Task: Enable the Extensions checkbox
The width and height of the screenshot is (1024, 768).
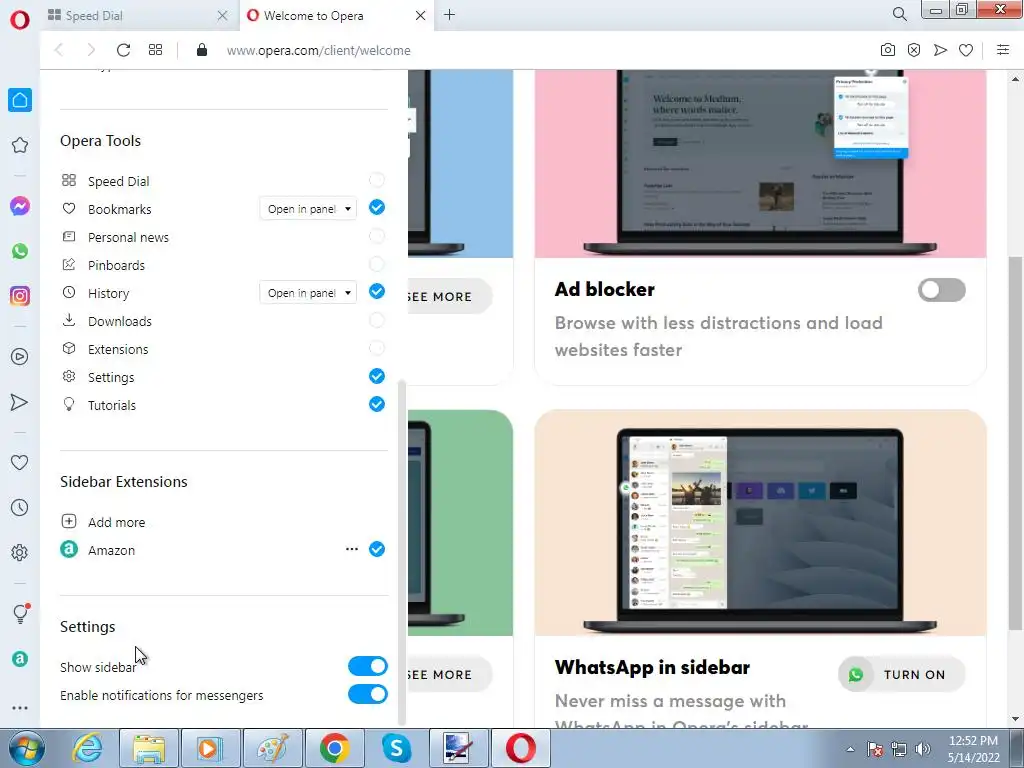Action: tap(377, 348)
